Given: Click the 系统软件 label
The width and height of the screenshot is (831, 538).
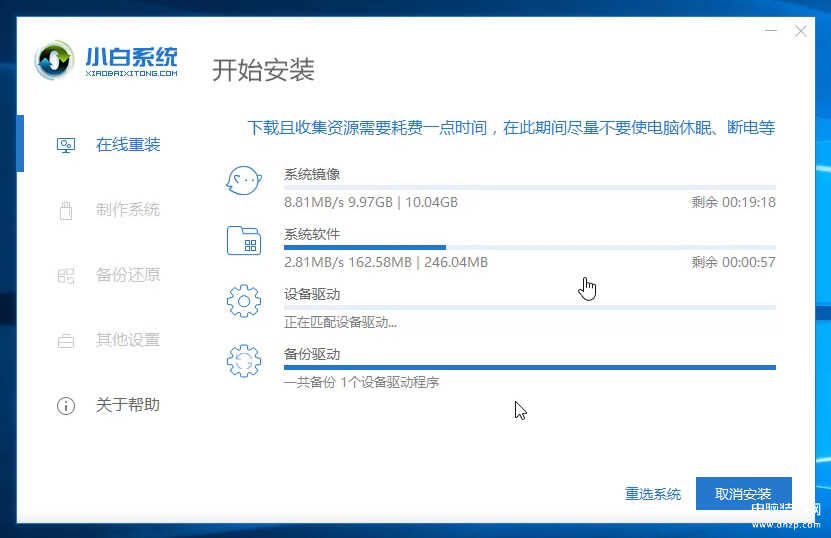Looking at the screenshot, I should tap(312, 234).
